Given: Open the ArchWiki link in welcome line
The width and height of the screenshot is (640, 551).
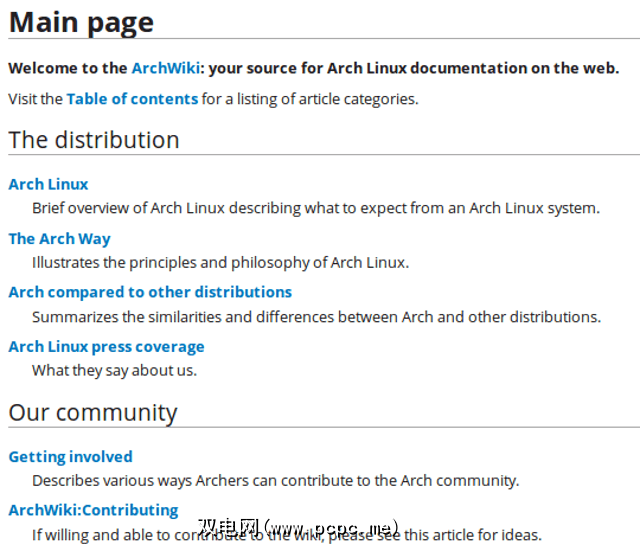Looking at the screenshot, I should pyautogui.click(x=164, y=68).
